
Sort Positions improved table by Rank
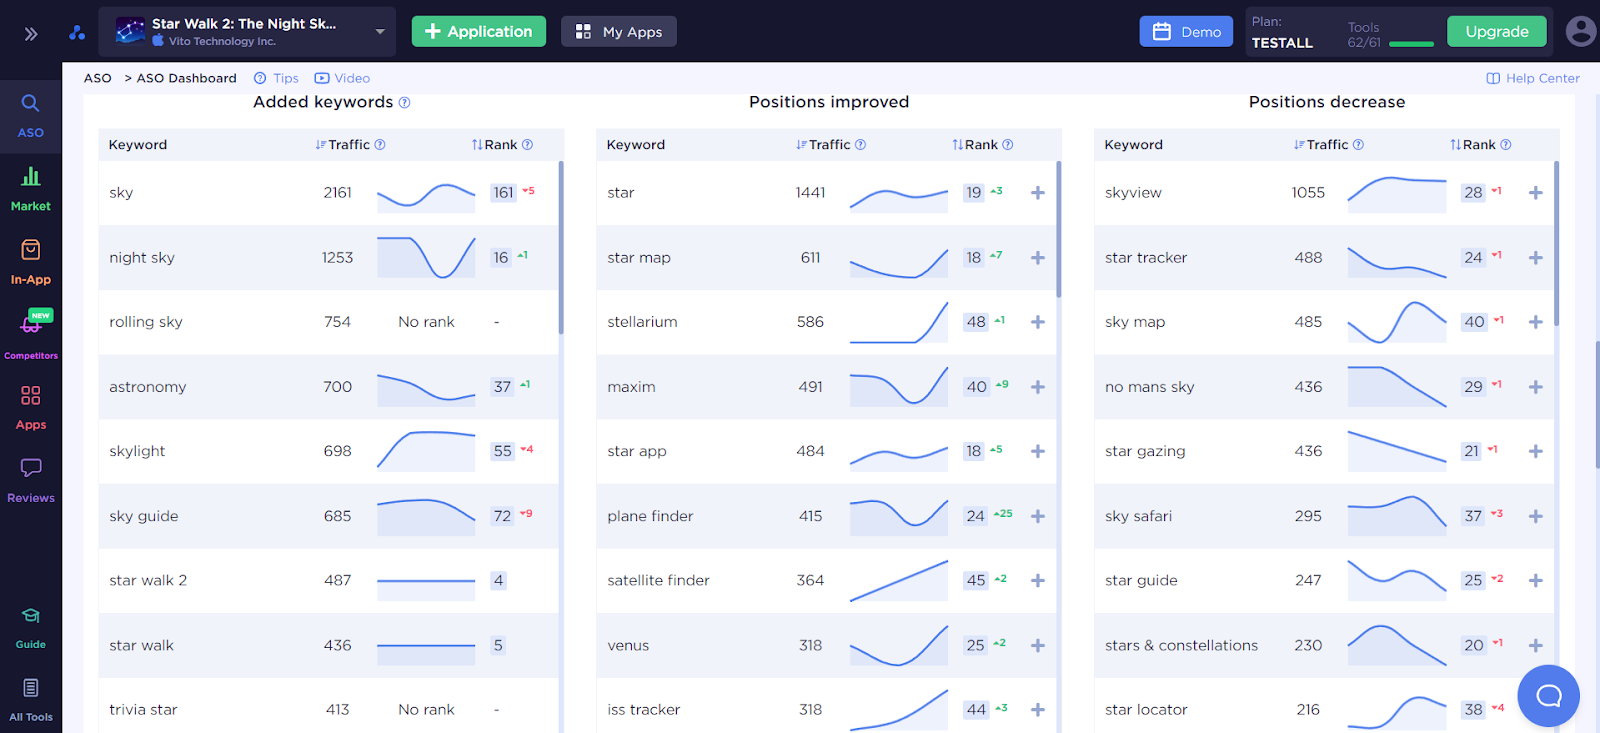[975, 145]
